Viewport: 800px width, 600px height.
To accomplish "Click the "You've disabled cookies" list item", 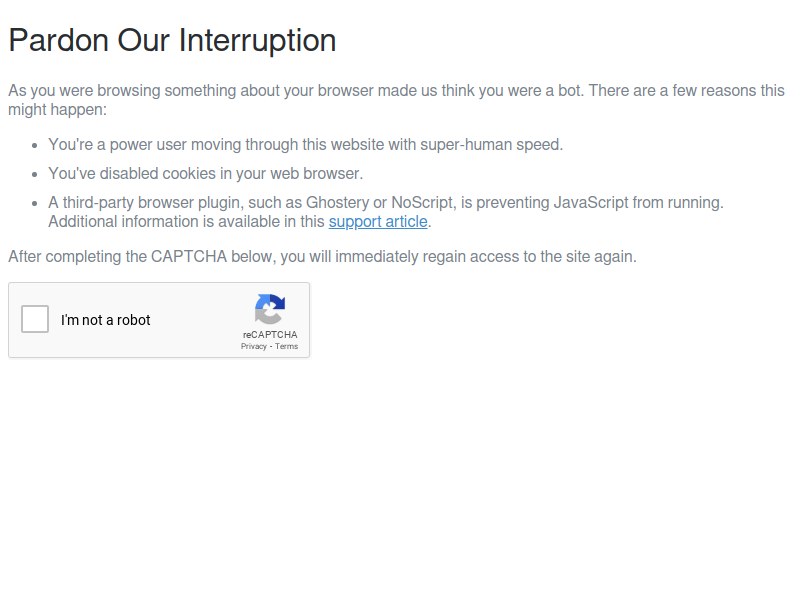I will point(206,174).
